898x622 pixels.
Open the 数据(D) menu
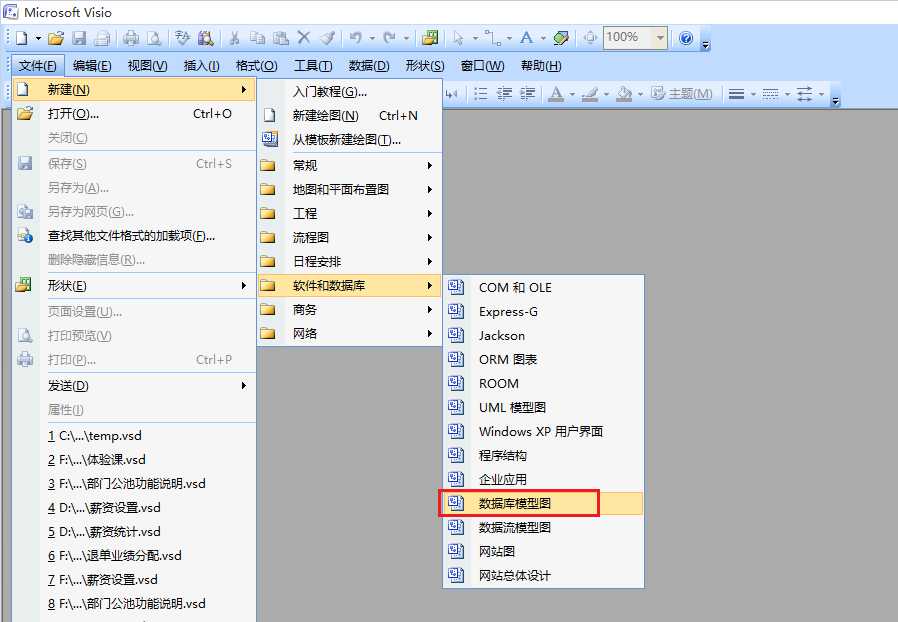(369, 66)
